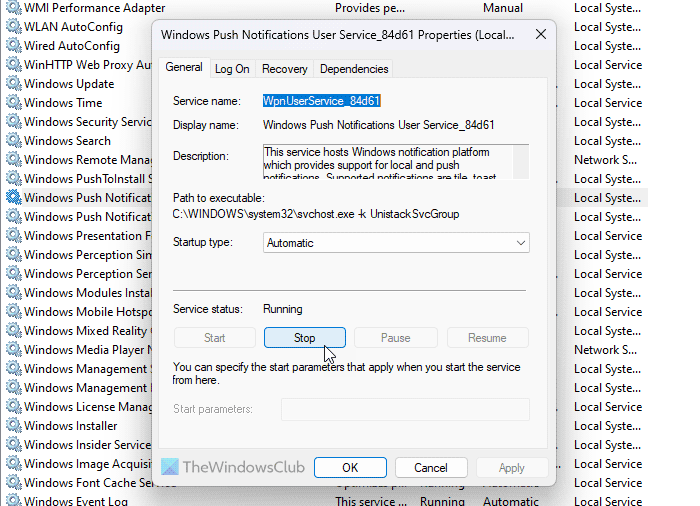Select the WpnUserService_84d61 service name text
The image size is (700, 506).
321,101
